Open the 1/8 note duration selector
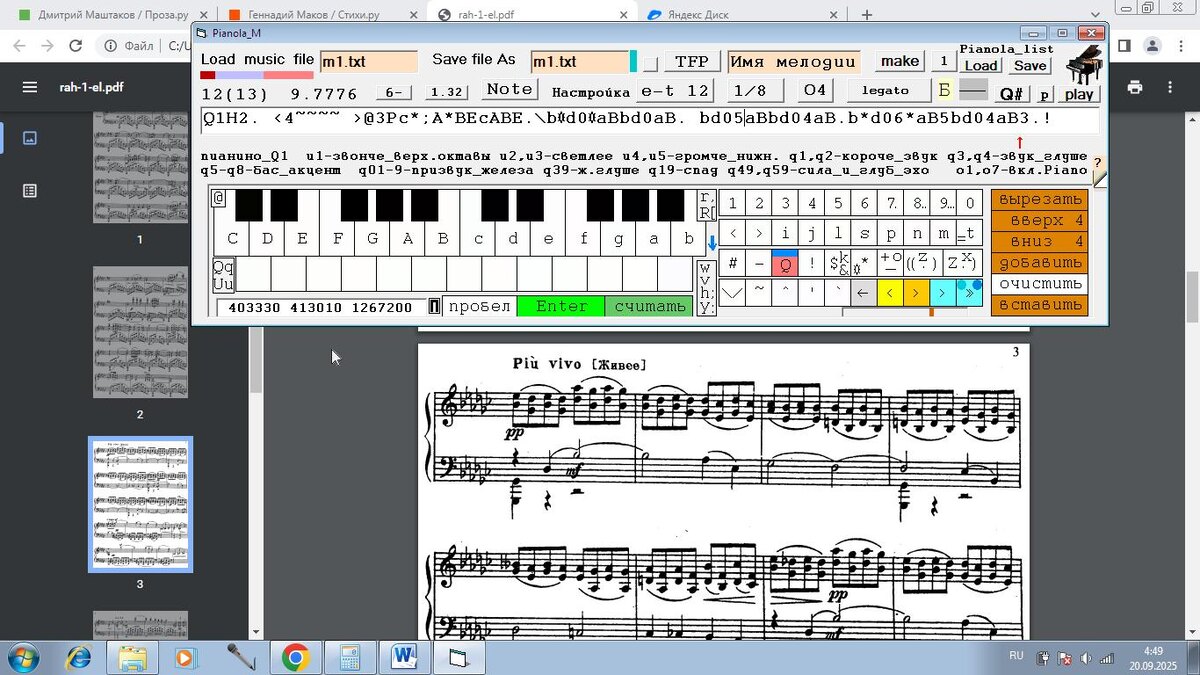The height and width of the screenshot is (675, 1200). coord(750,90)
